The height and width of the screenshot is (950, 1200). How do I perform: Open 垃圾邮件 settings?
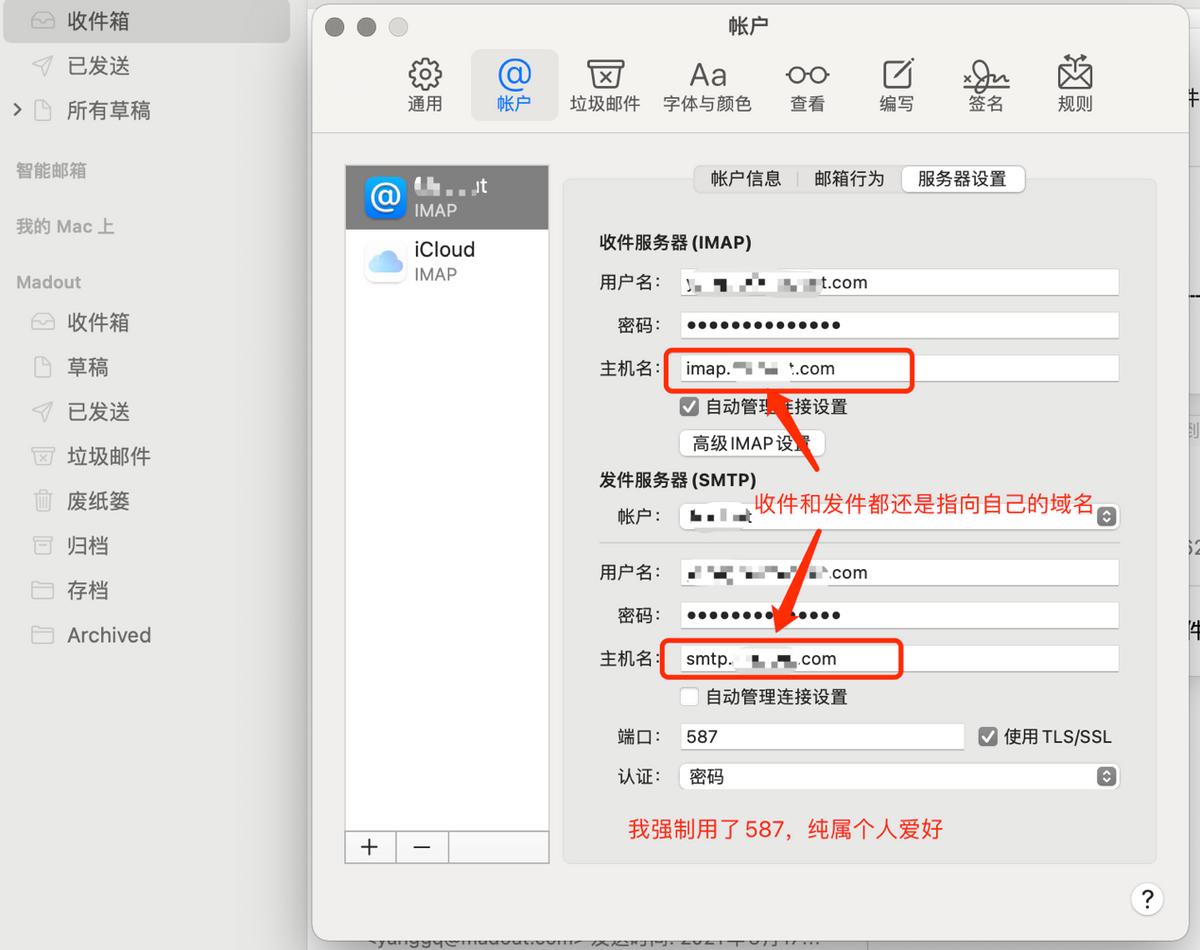[x=604, y=84]
